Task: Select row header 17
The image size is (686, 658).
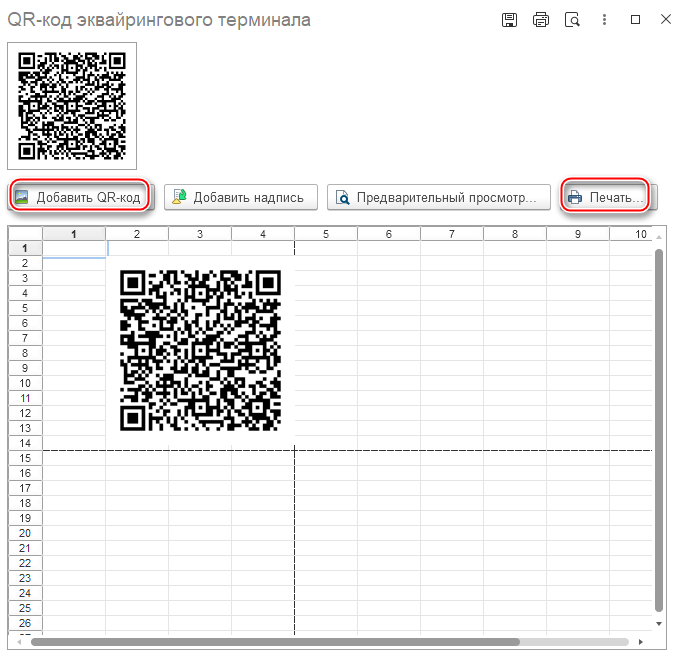Action: coord(25,488)
